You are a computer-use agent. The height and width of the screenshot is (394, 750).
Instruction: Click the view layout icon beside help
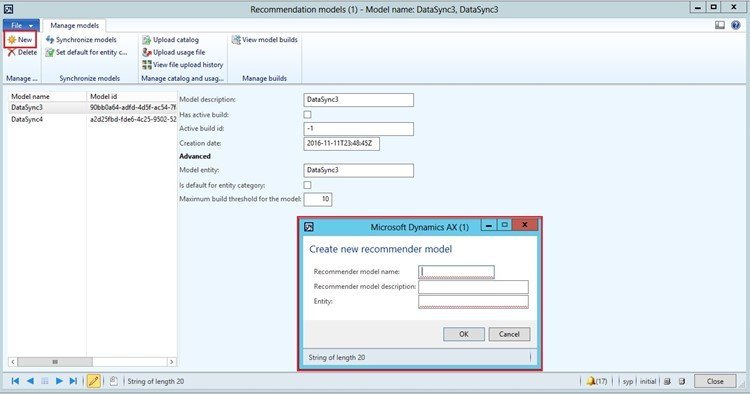pyautogui.click(x=720, y=25)
